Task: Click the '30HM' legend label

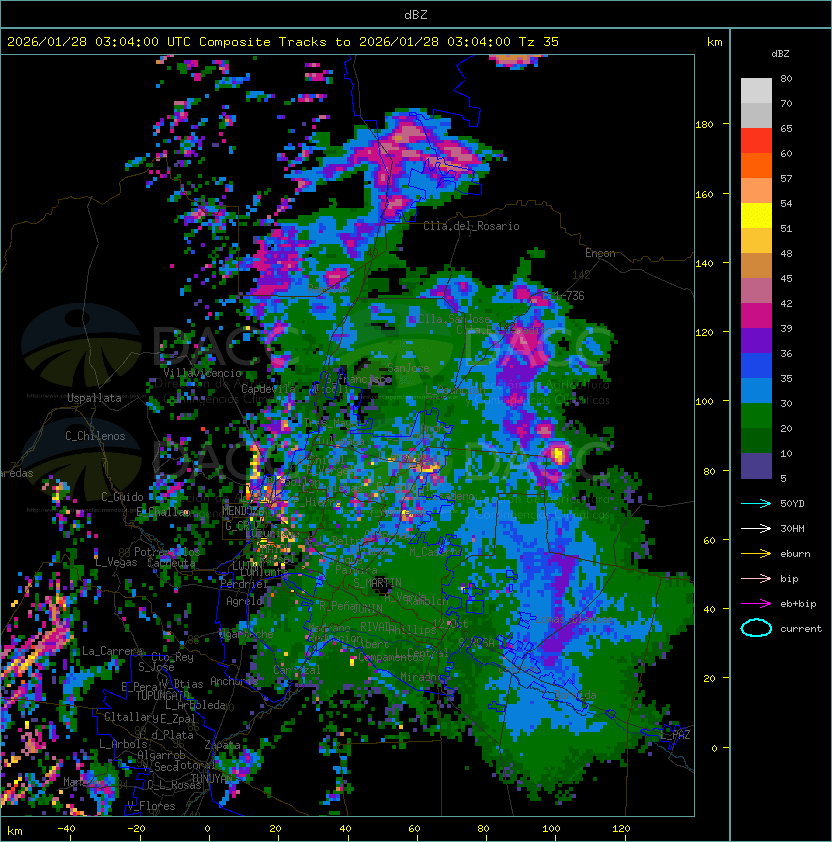Action: point(792,528)
